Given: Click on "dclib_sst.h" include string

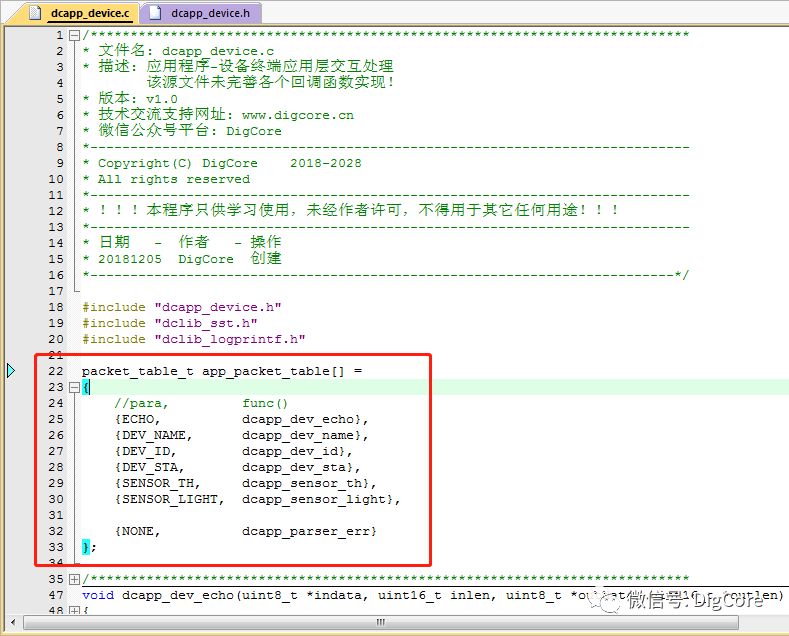Looking at the screenshot, I should (206, 323).
